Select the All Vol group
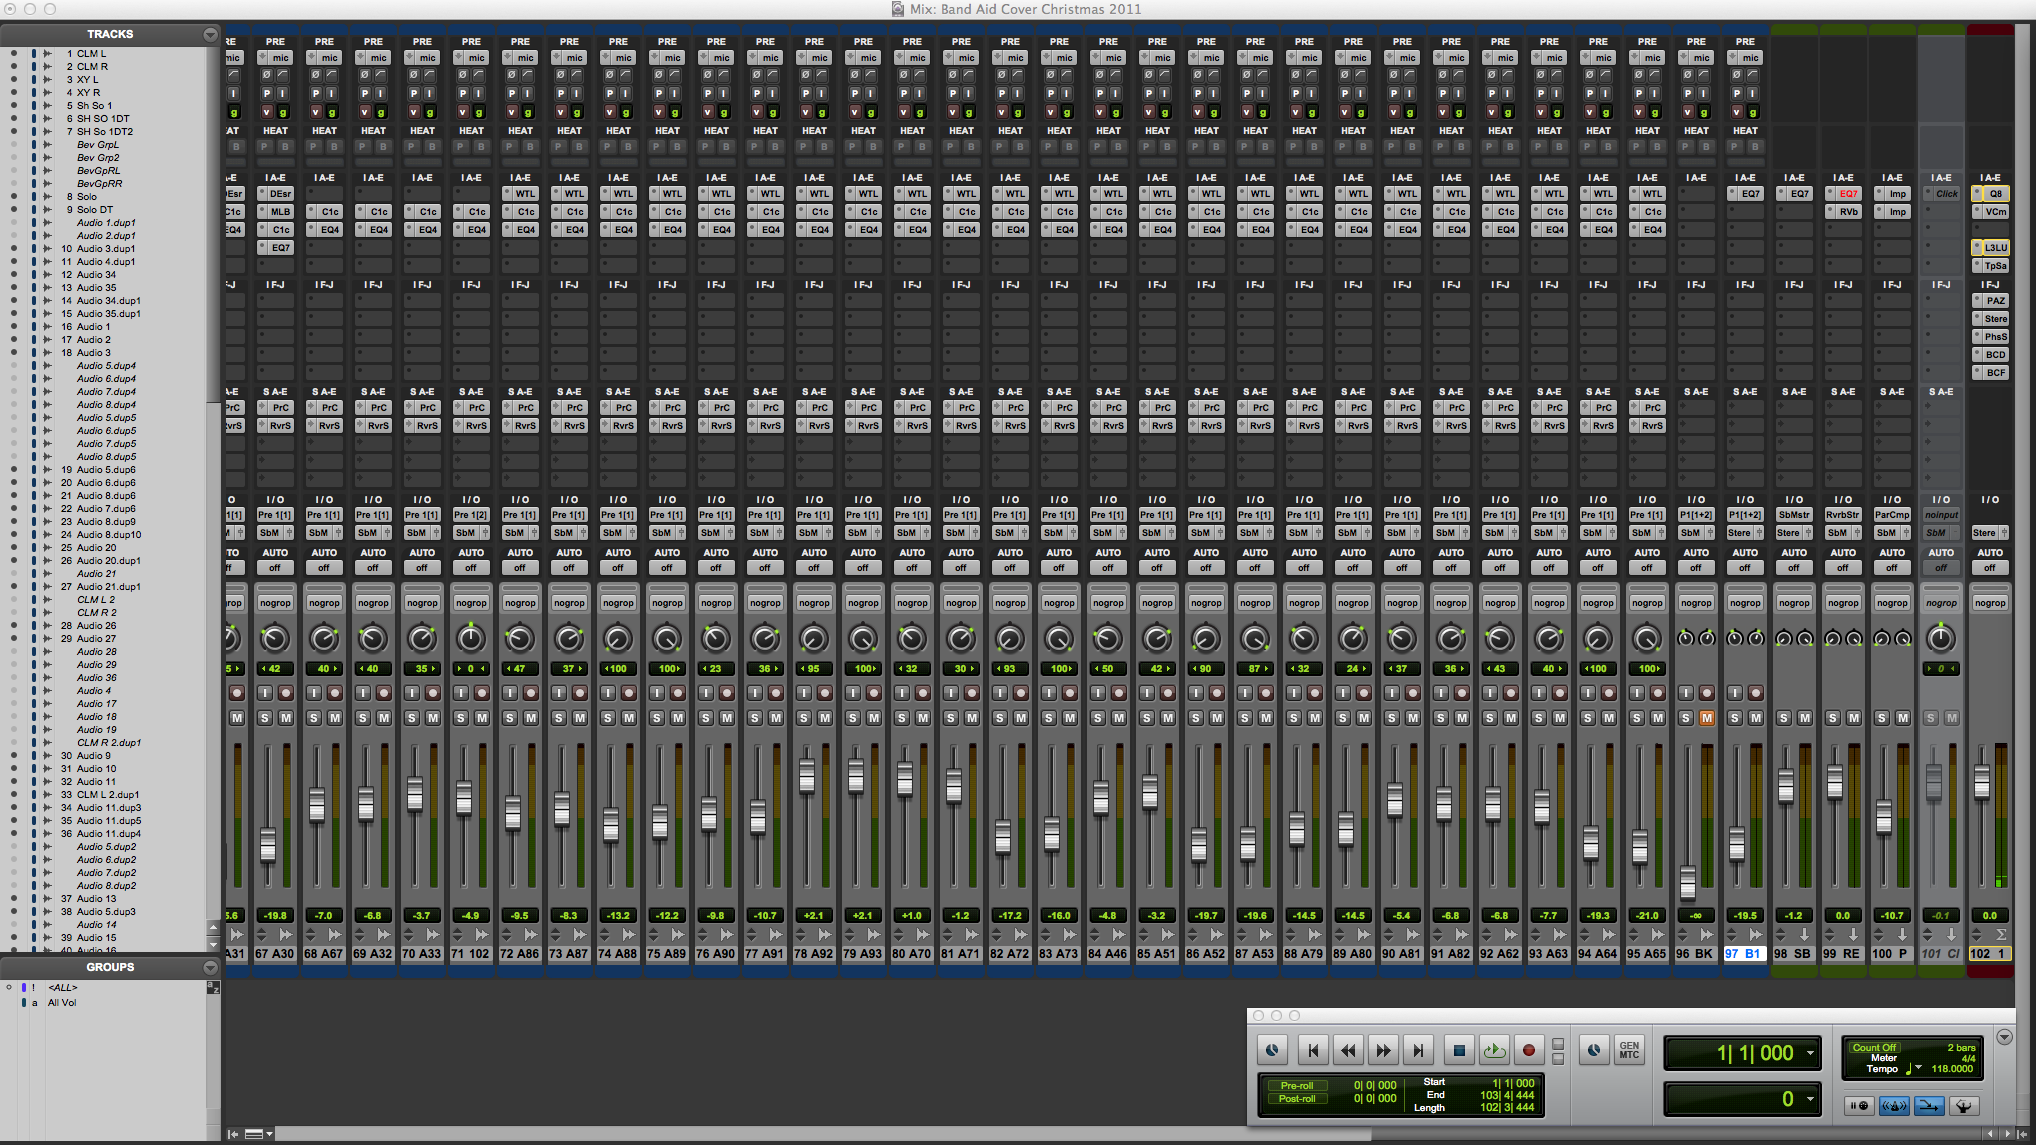This screenshot has height=1145, width=2036. [62, 1003]
